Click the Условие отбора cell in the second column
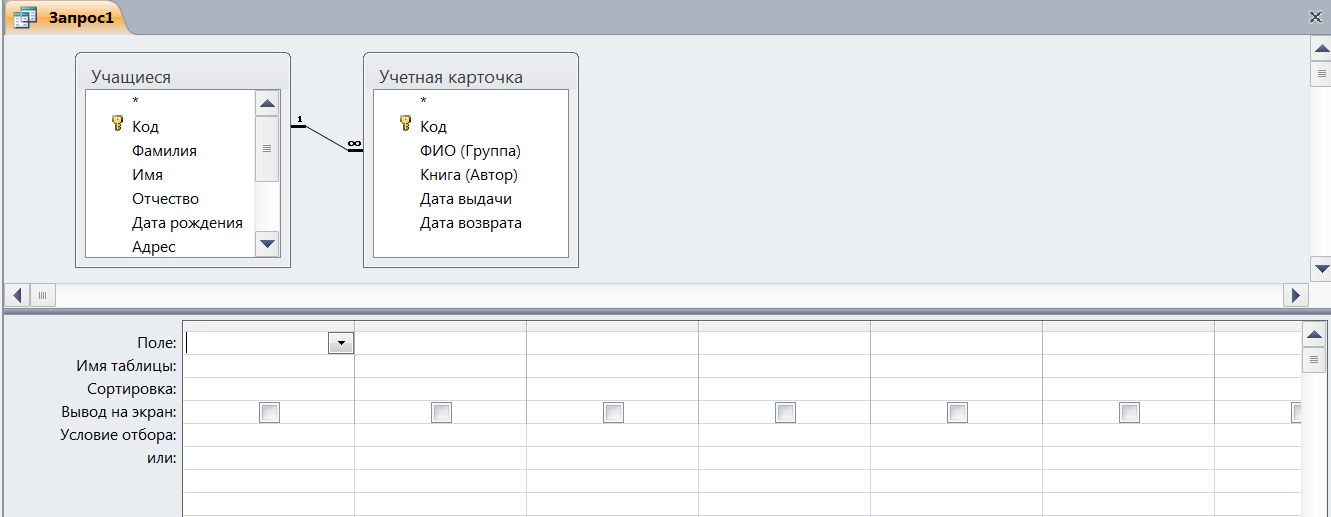Image resolution: width=1331 pixels, height=517 pixels. click(441, 435)
